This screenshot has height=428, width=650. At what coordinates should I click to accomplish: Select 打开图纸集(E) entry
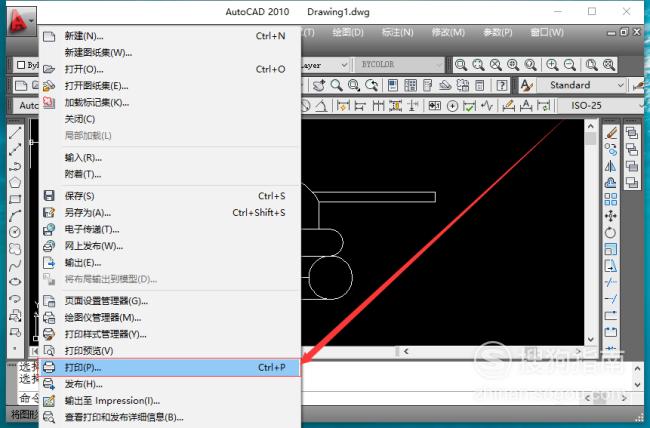click(170, 86)
